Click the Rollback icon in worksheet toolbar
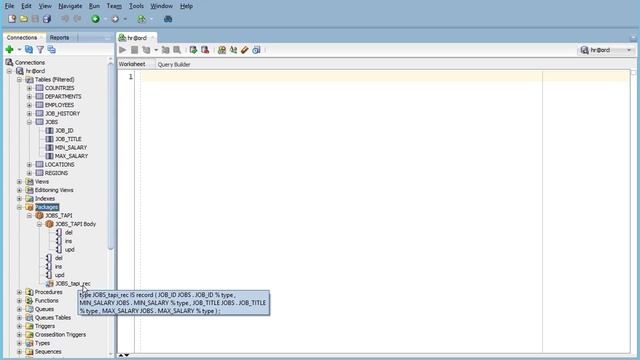640x360 pixels. click(205, 50)
